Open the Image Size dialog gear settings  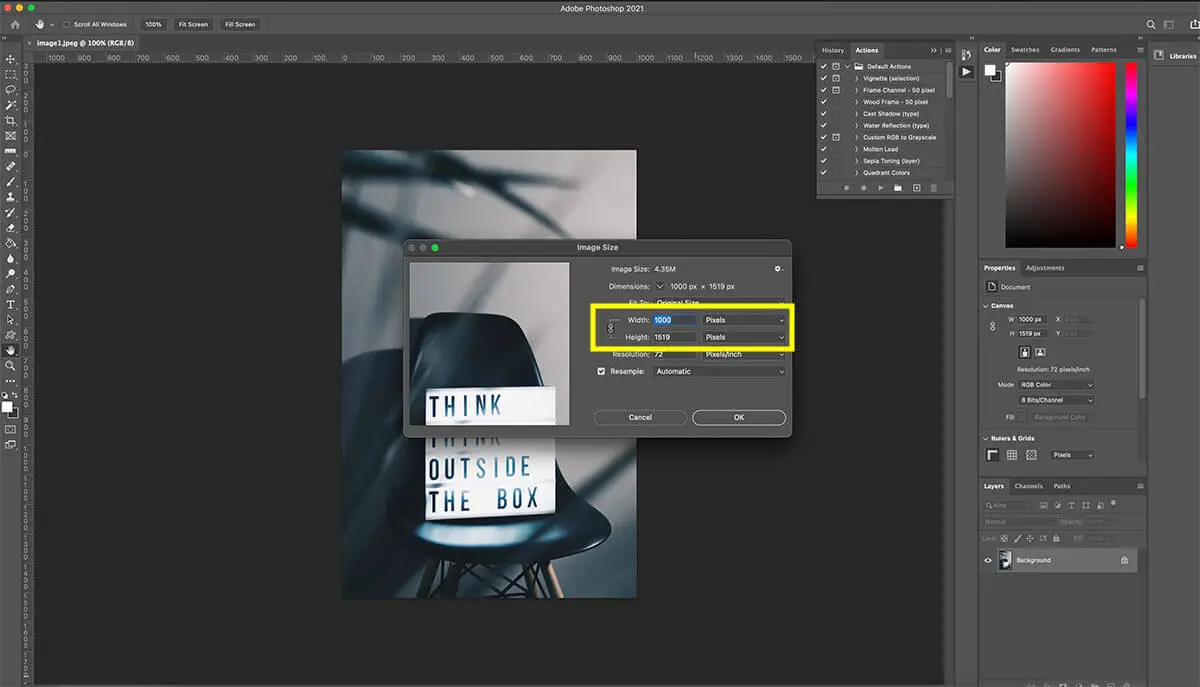click(x=778, y=269)
